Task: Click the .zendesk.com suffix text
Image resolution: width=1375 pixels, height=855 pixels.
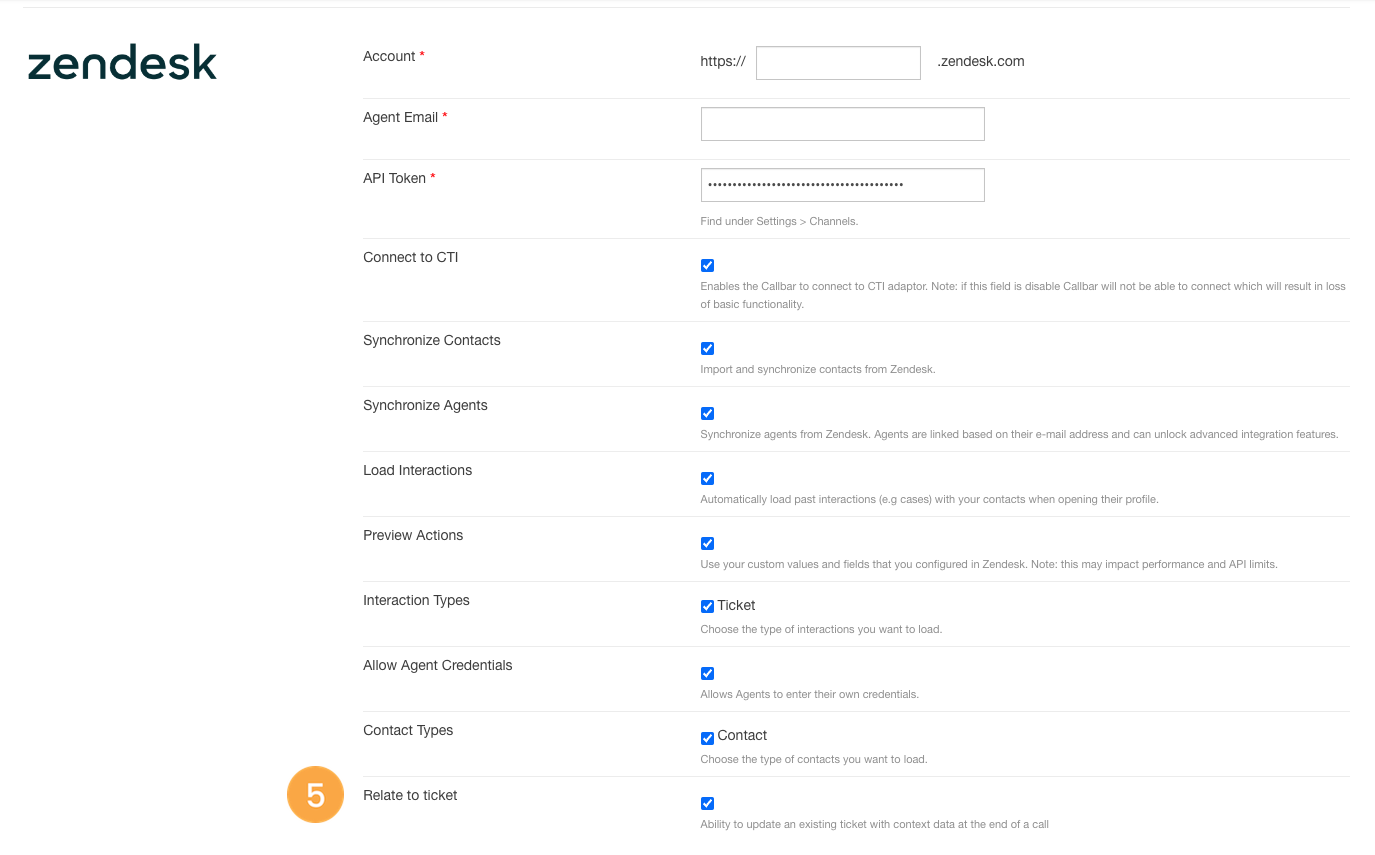Action: click(x=981, y=61)
